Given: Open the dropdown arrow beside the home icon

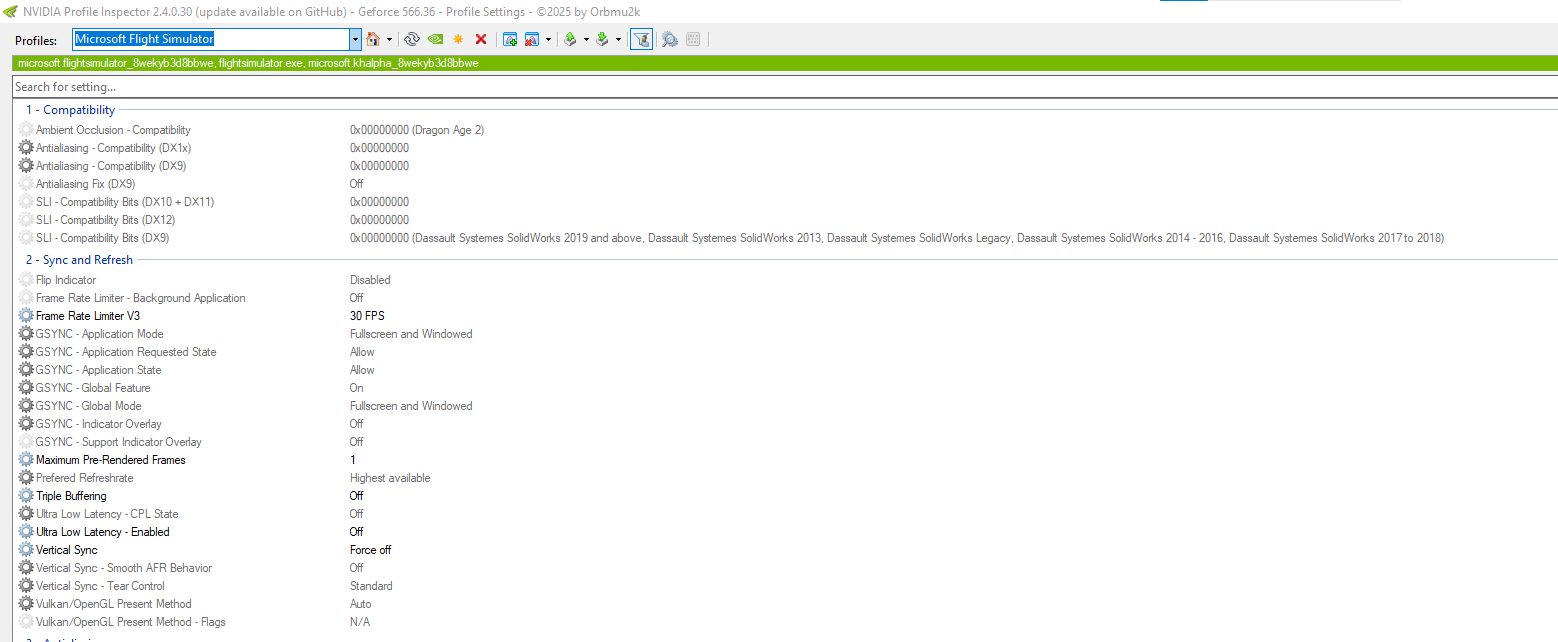Looking at the screenshot, I should click(389, 39).
